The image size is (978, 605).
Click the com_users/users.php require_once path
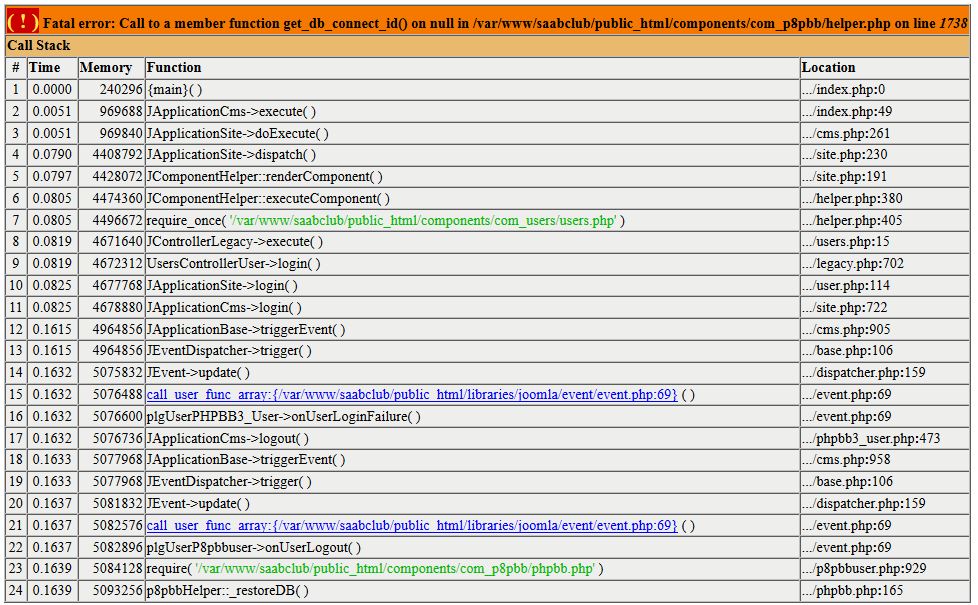[x=422, y=221]
